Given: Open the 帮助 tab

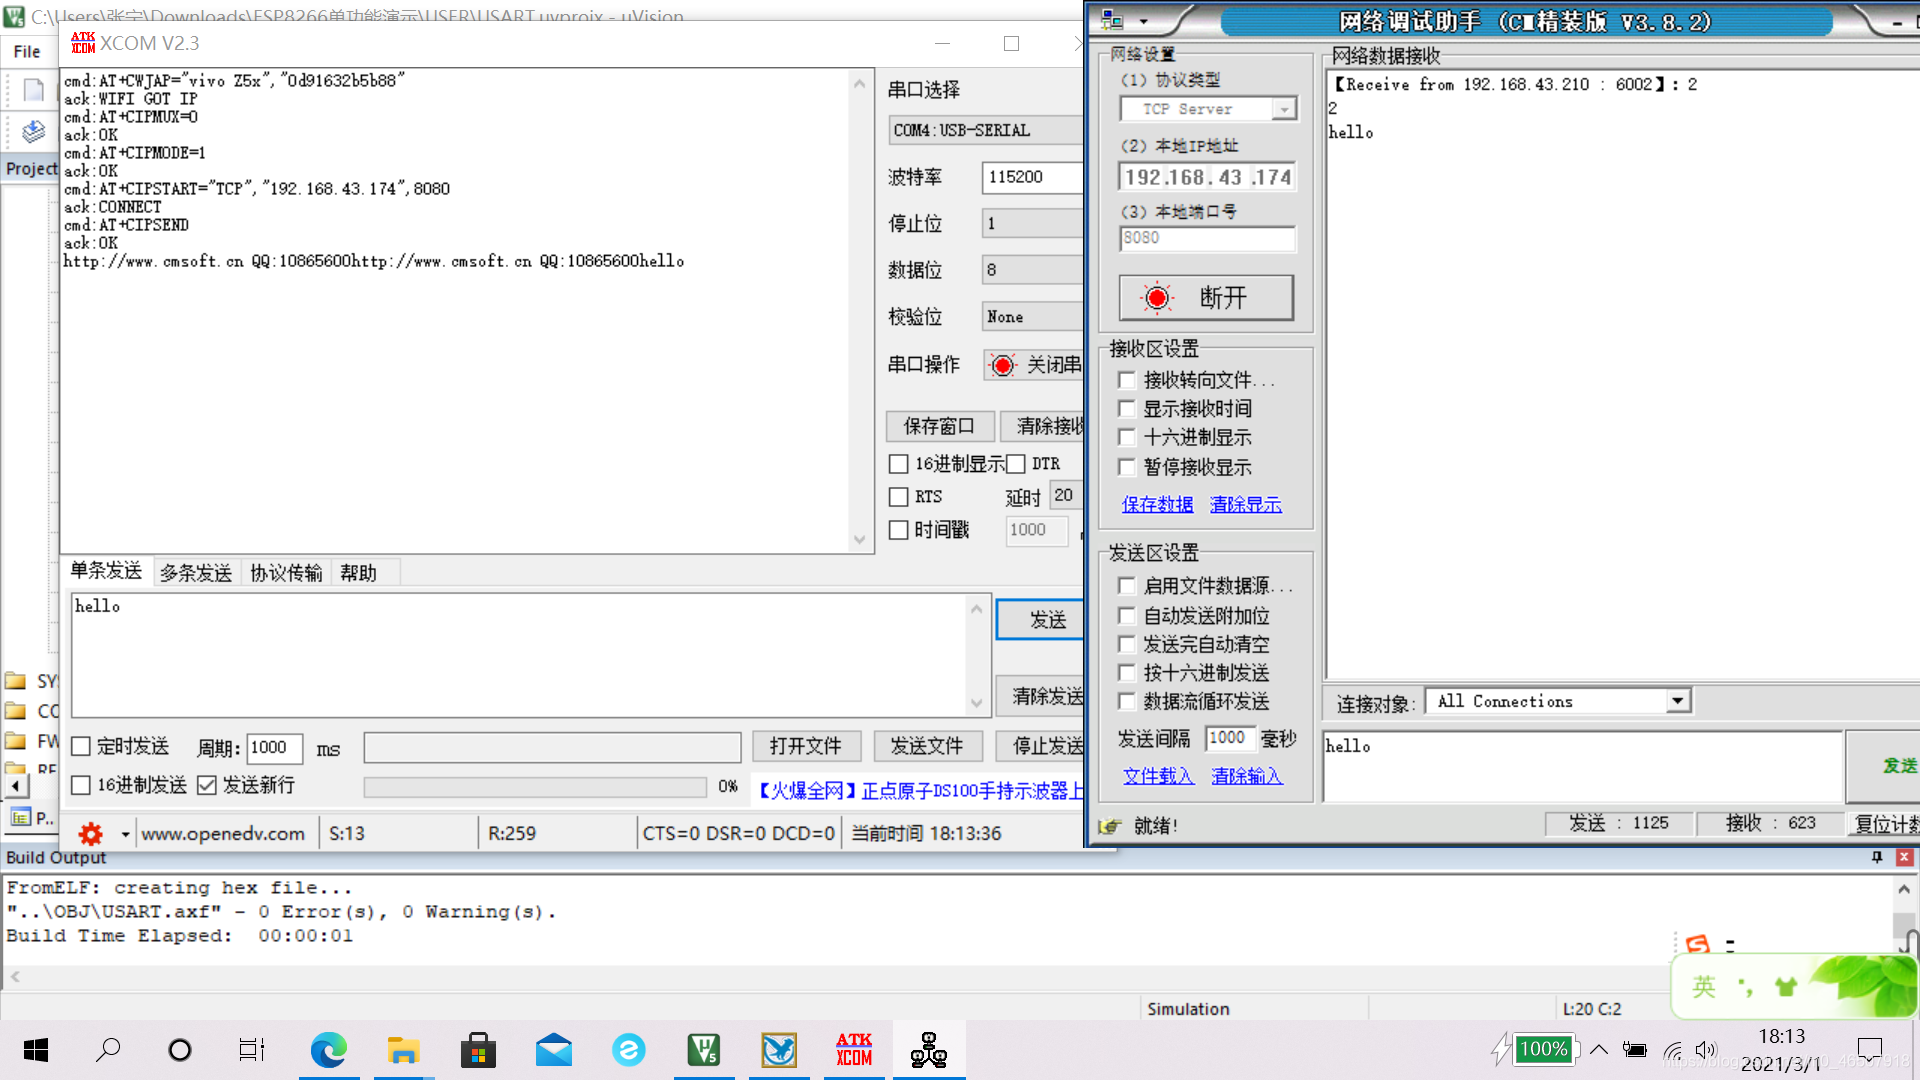Looking at the screenshot, I should (358, 573).
